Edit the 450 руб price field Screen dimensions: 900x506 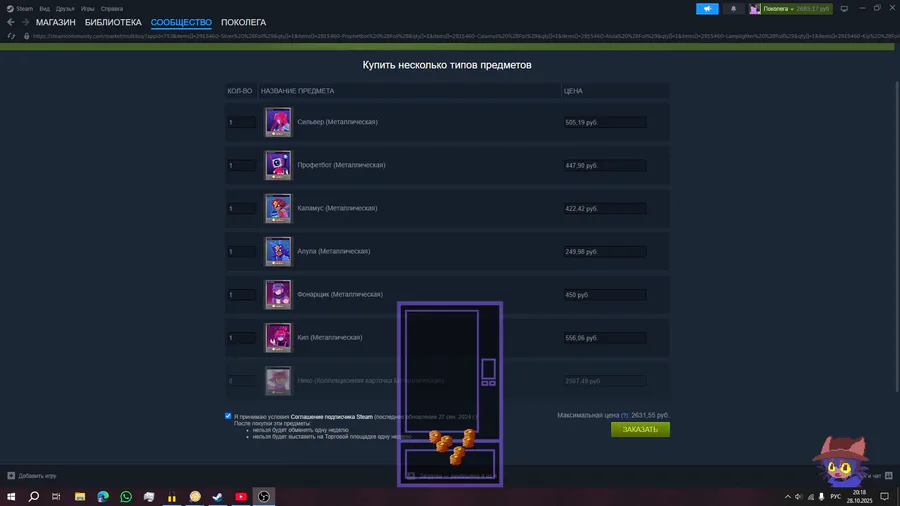[605, 295]
